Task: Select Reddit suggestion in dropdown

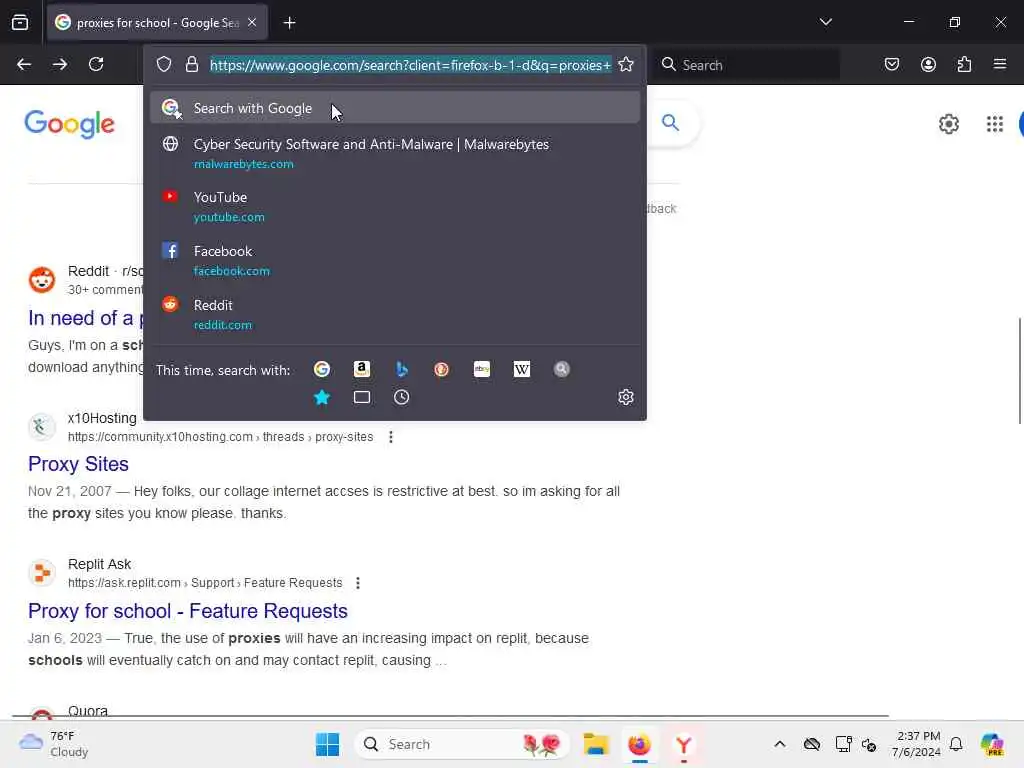Action: (394, 314)
